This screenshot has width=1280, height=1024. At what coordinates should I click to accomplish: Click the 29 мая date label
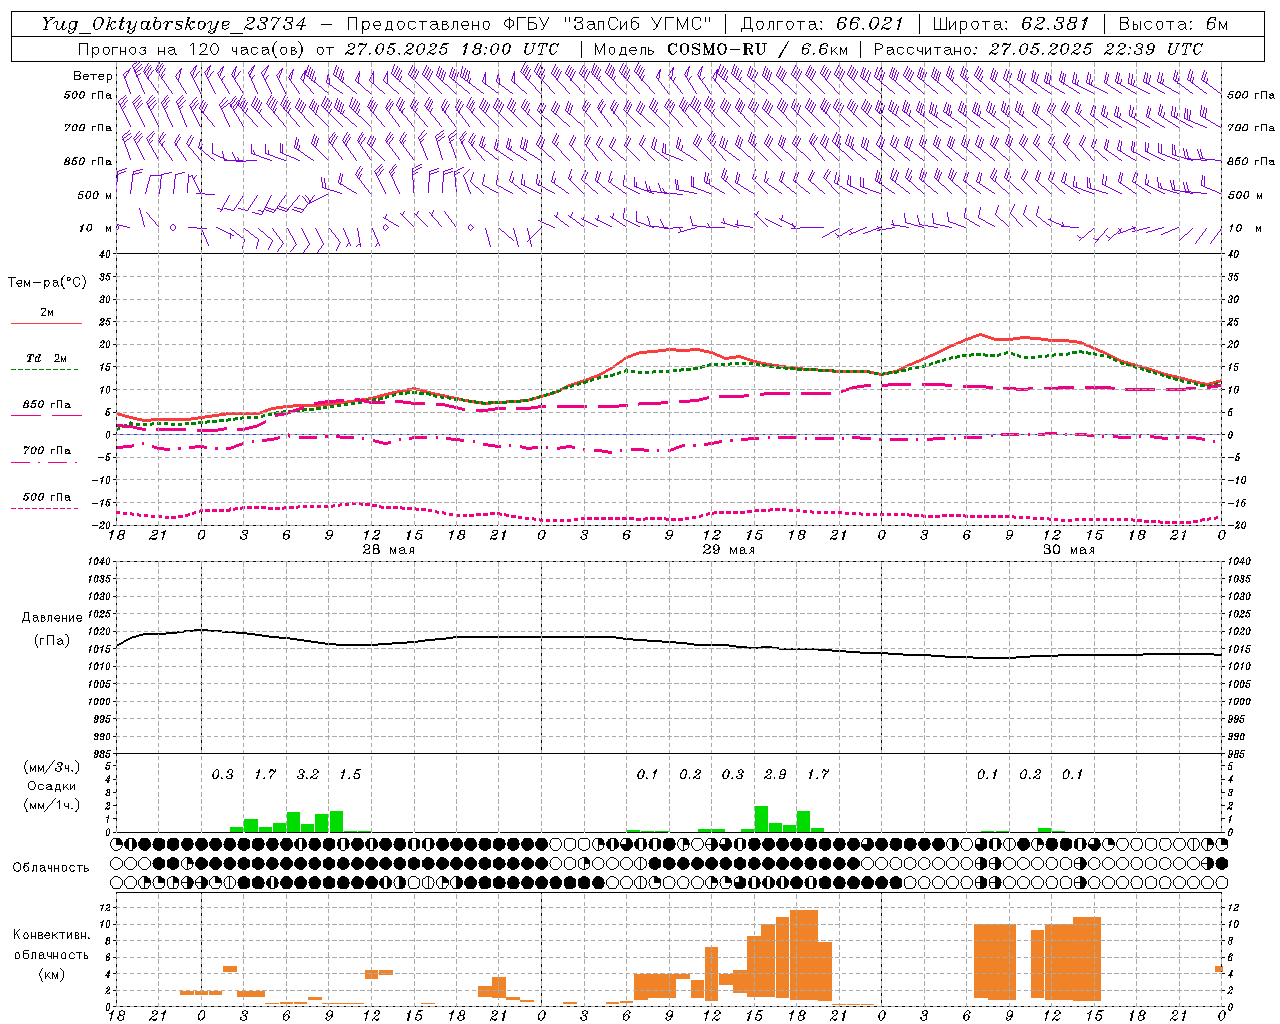click(x=728, y=550)
